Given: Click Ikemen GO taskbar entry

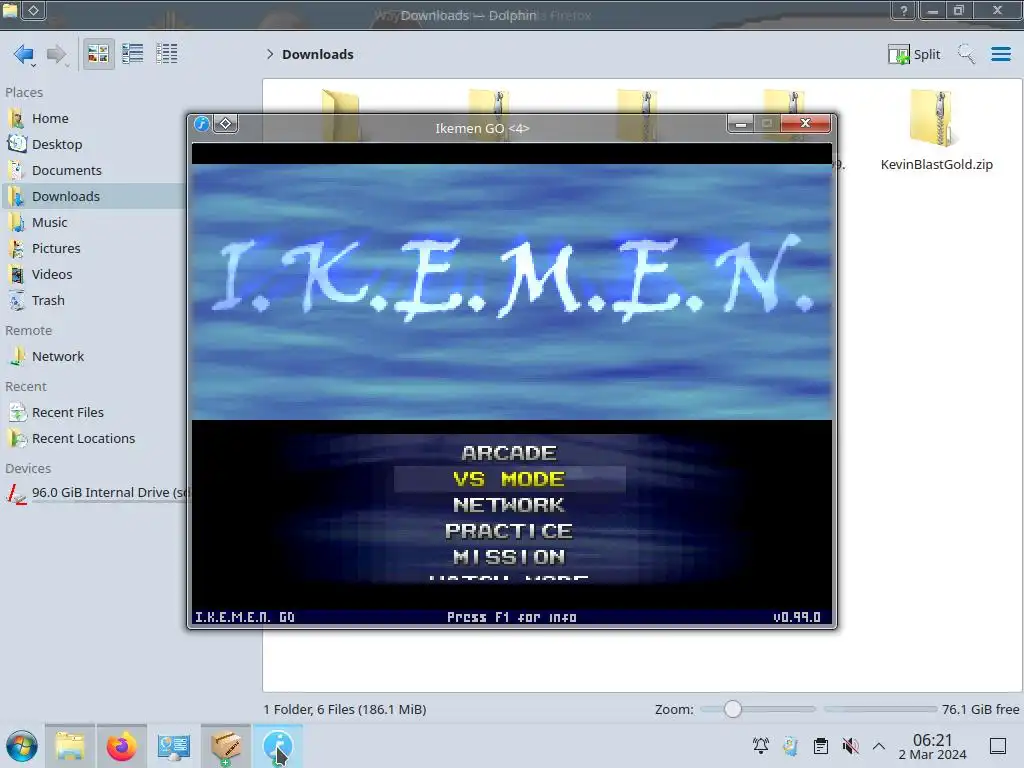Looking at the screenshot, I should [x=278, y=746].
